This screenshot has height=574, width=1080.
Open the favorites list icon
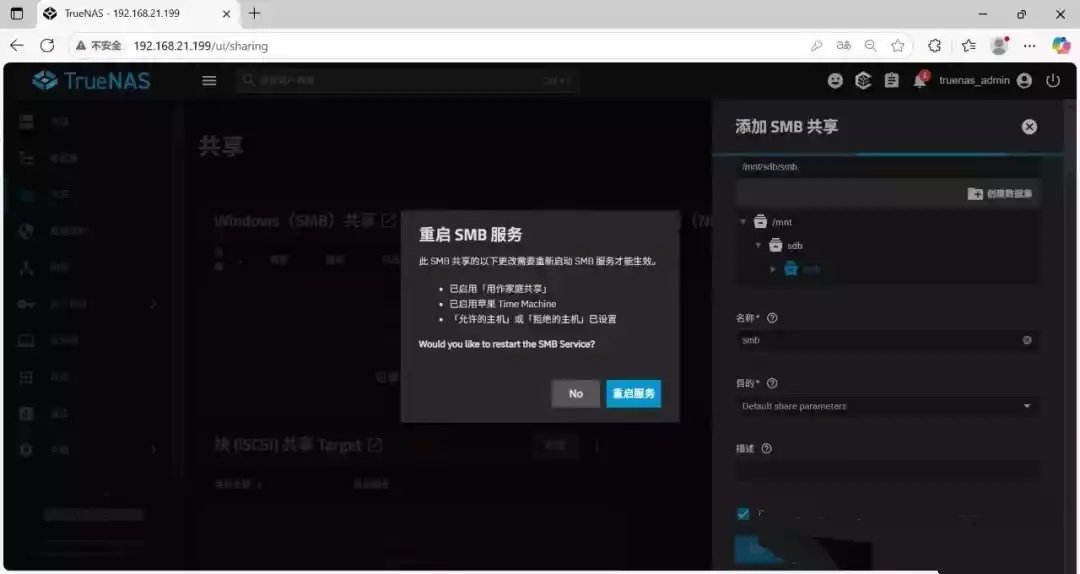click(x=968, y=45)
